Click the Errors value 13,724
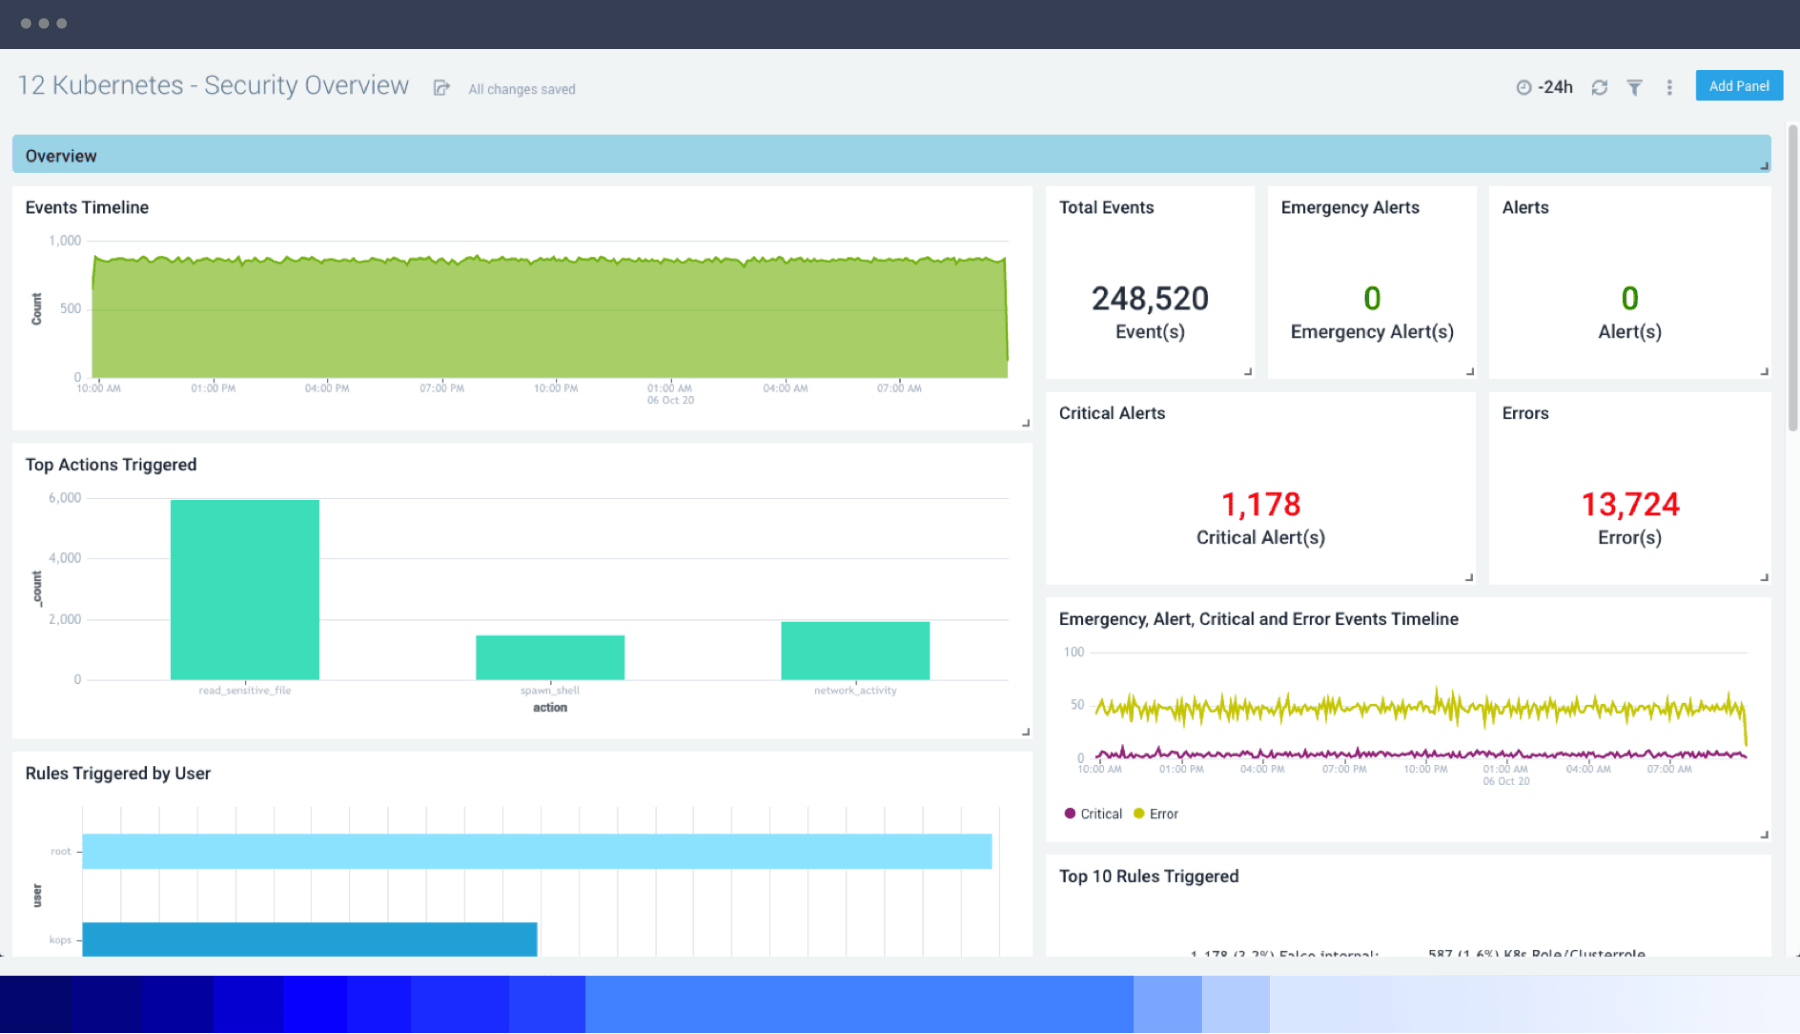 coord(1630,504)
